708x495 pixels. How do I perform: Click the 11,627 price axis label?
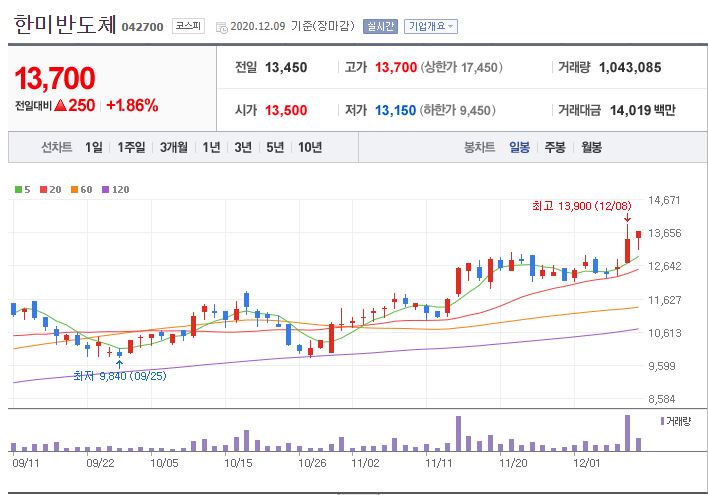click(664, 300)
